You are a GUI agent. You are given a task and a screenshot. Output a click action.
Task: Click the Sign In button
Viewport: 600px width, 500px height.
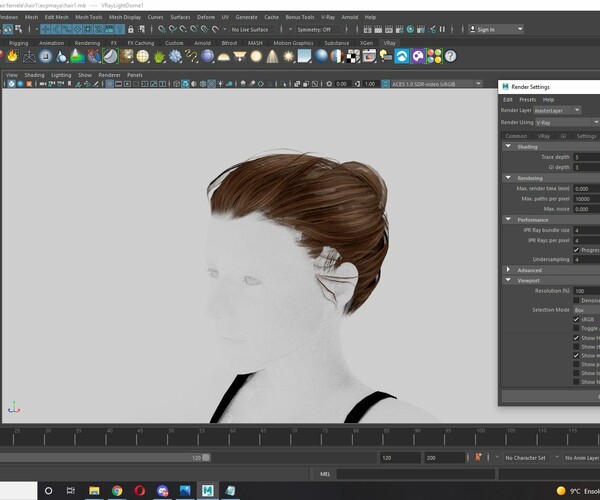pyautogui.click(x=496, y=29)
